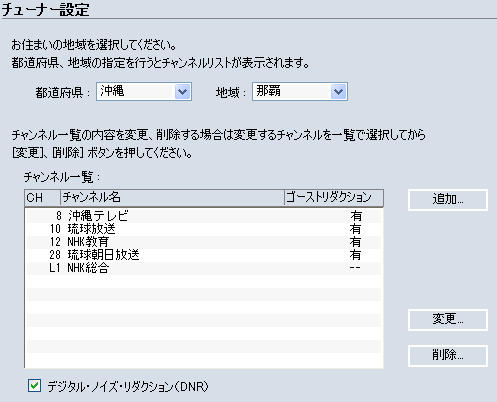Open the 地域 dropdown arrow showing 那覇

338,92
